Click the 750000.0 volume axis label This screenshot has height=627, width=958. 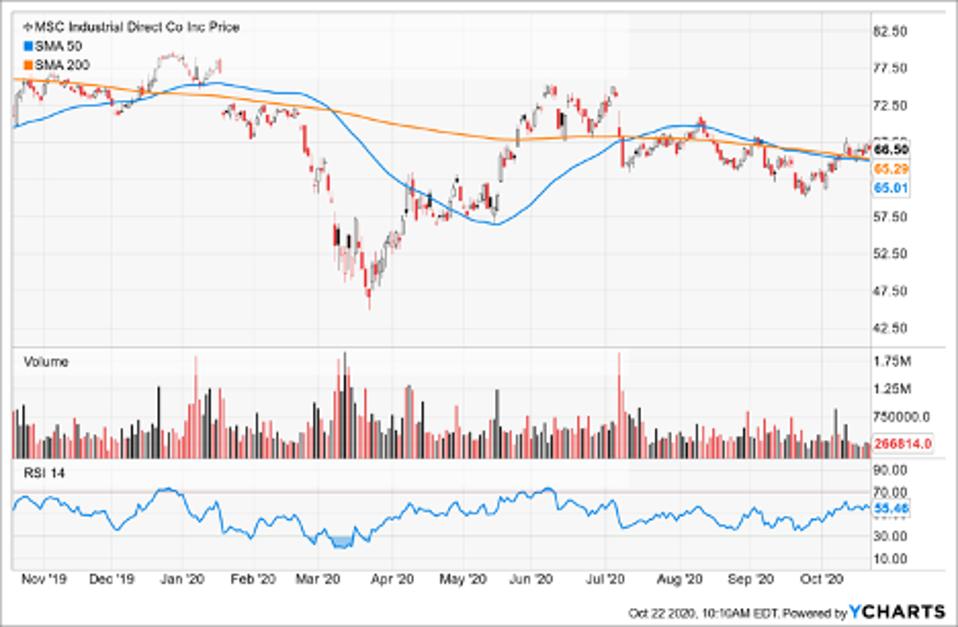coord(902,417)
